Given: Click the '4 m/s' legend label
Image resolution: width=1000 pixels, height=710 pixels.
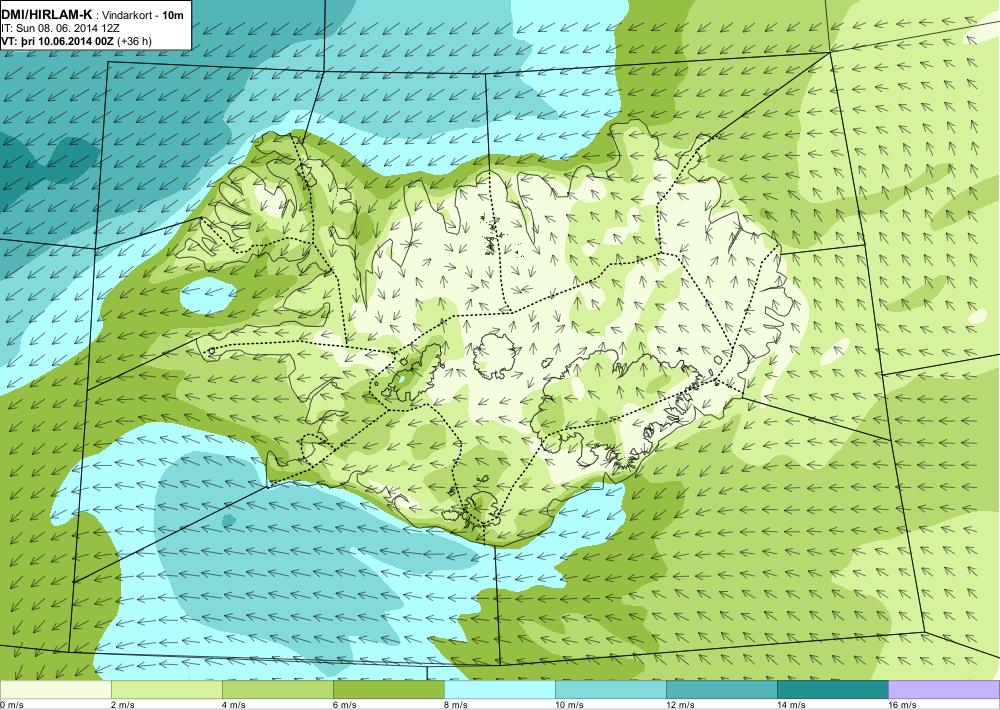Looking at the screenshot, I should coord(233,705).
